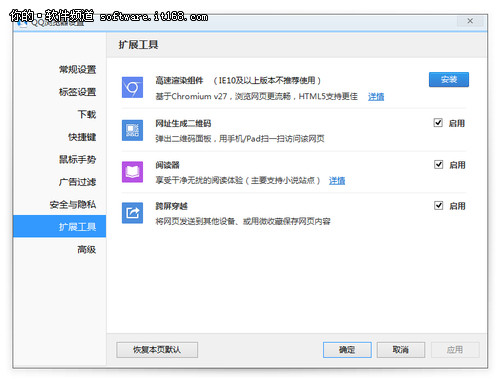Switch to 安全与隐私 section

(x=73, y=204)
